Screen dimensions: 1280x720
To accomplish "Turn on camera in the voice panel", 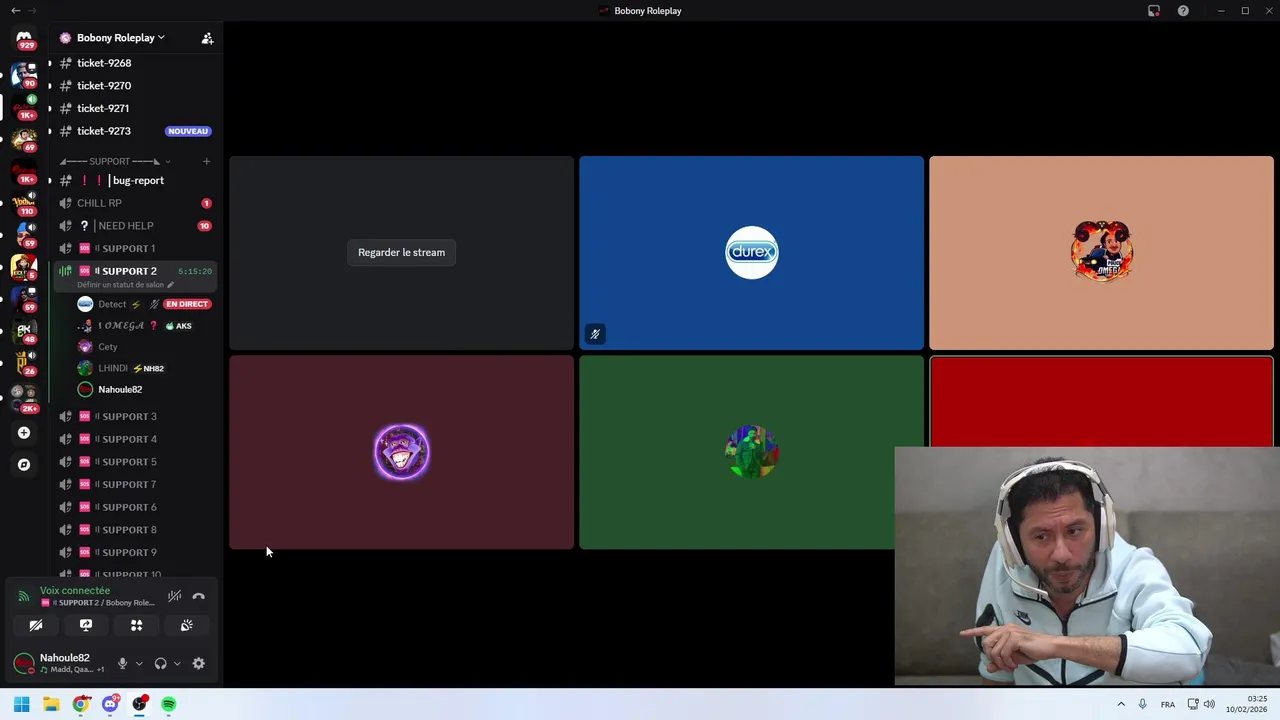I will click(x=35, y=625).
